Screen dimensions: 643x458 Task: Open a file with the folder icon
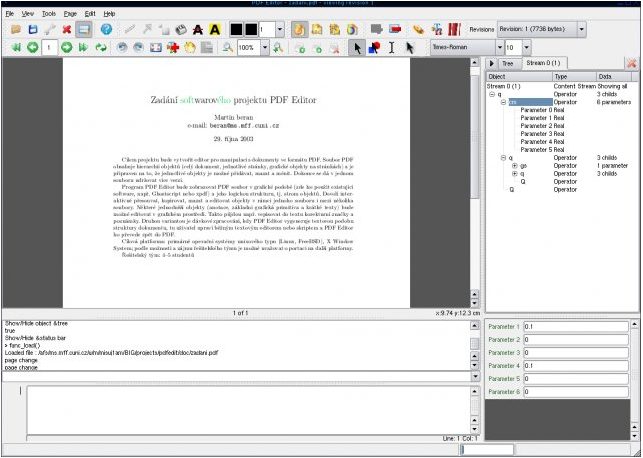[x=16, y=29]
